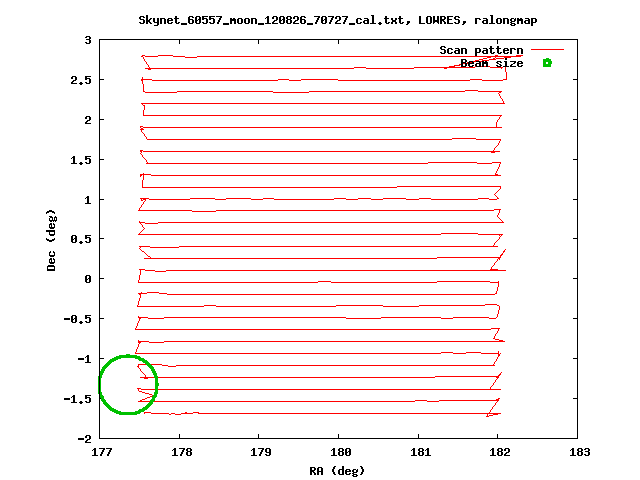Viewport: 640px width, 480px height.
Task: Click the 'Dec (deg)' y-axis label
Action: point(51,240)
